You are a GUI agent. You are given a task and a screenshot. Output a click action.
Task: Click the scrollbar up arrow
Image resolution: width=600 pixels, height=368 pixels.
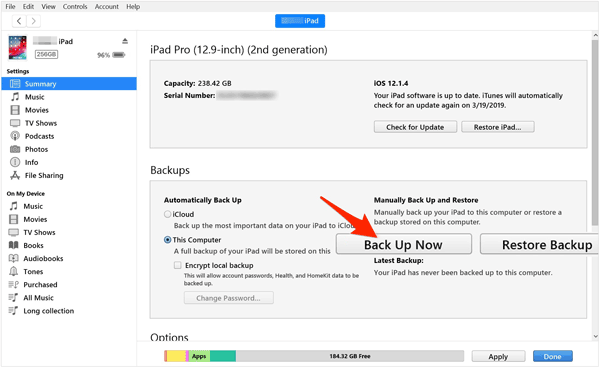point(595,35)
